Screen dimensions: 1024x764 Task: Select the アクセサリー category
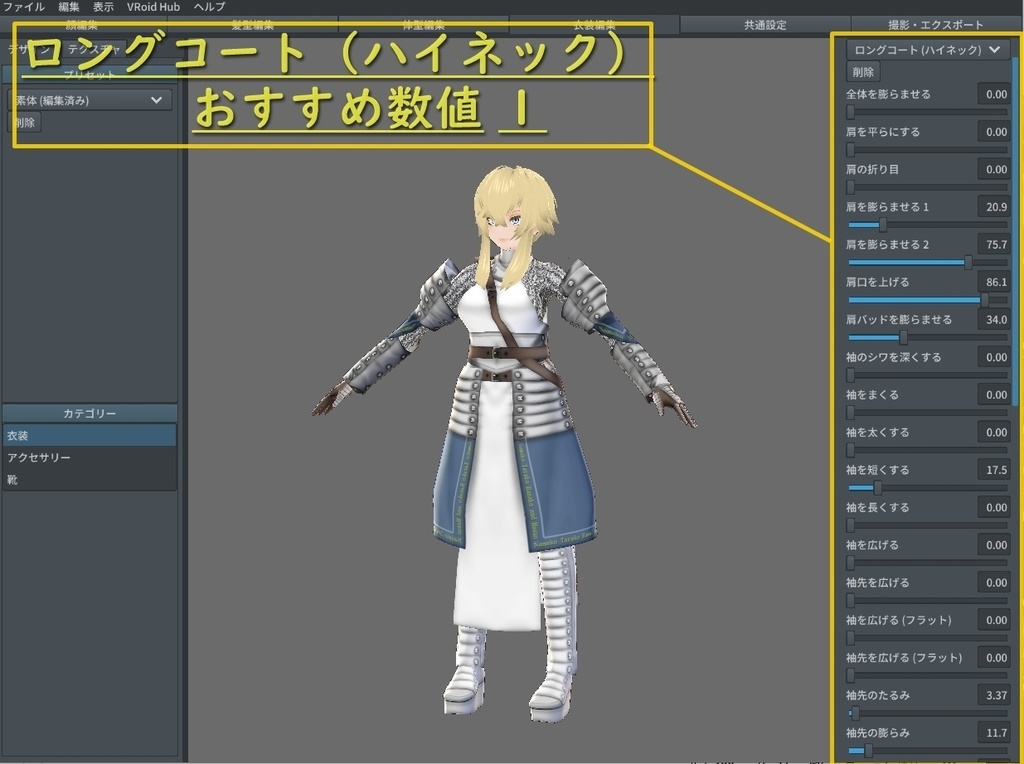click(x=90, y=458)
